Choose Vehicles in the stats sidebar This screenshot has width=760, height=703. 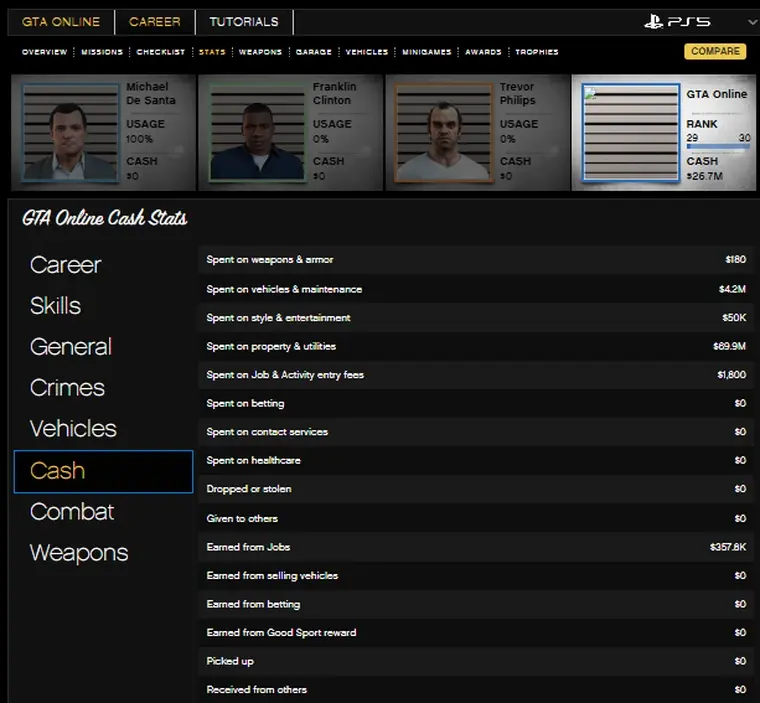(73, 429)
